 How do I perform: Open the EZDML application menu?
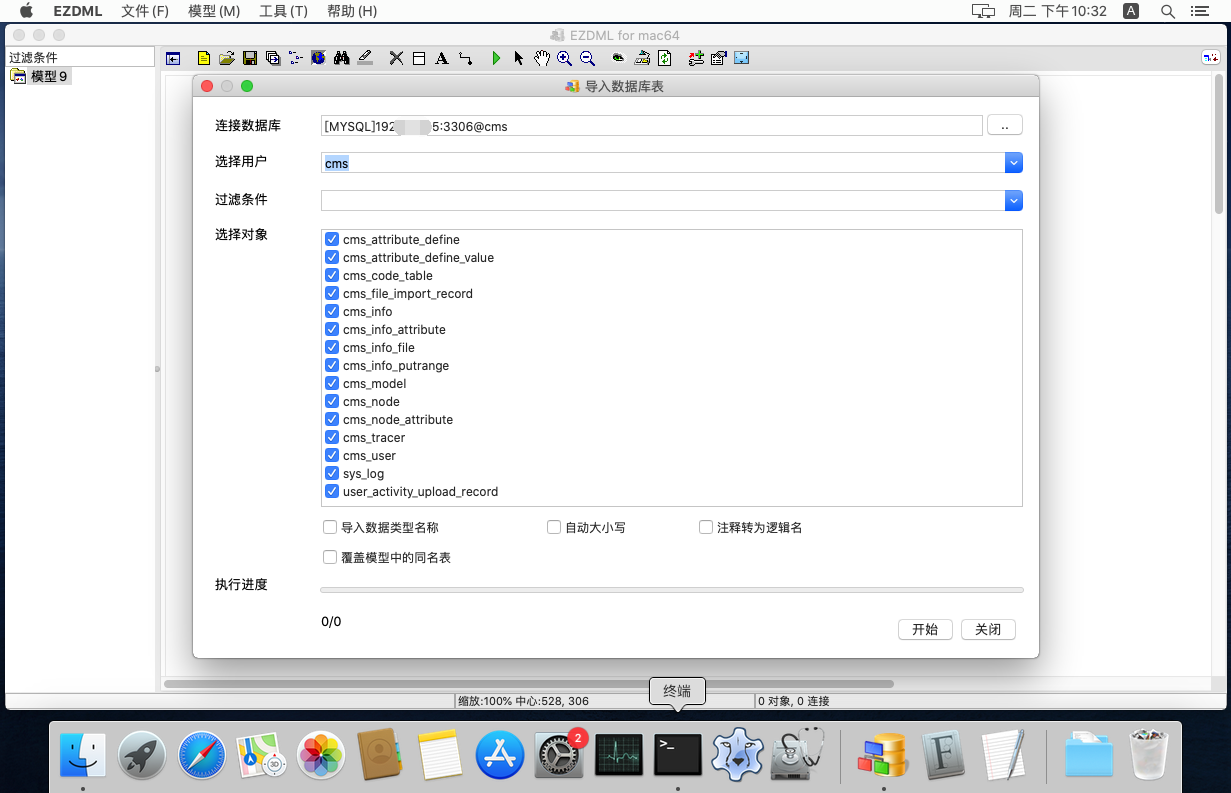coord(78,11)
